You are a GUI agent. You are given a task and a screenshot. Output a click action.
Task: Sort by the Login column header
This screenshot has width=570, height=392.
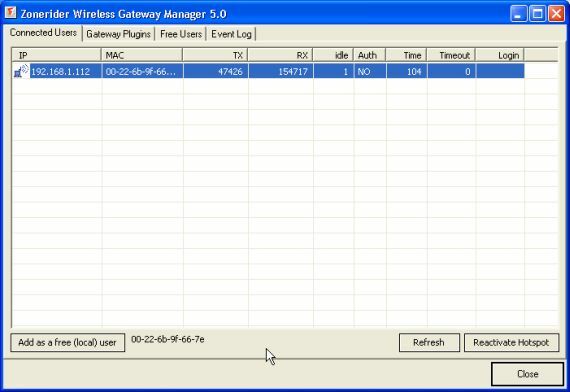click(x=500, y=55)
